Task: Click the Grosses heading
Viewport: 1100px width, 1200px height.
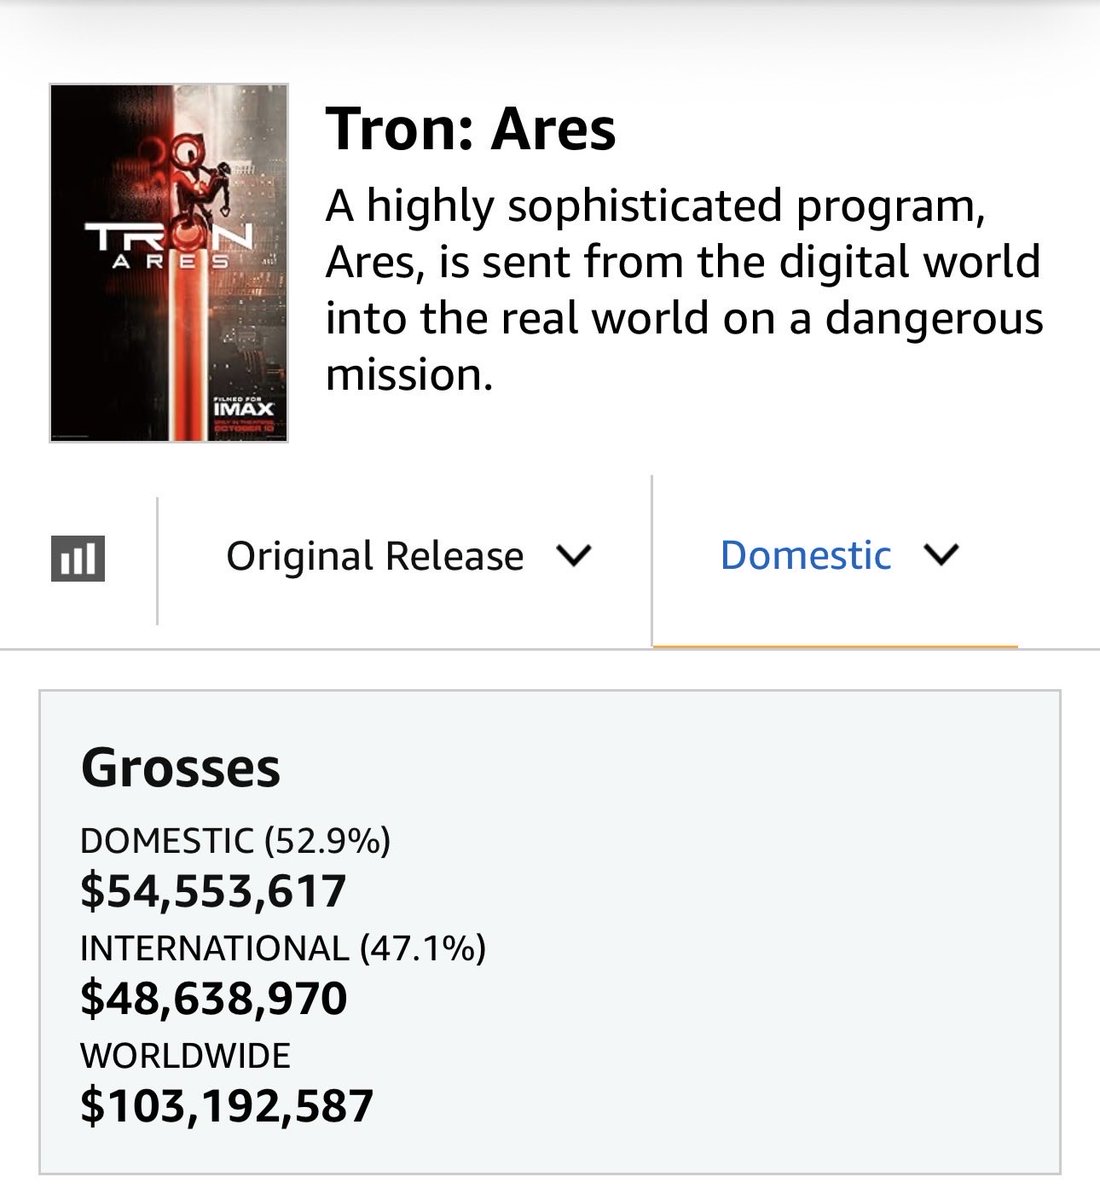Action: 180,768
